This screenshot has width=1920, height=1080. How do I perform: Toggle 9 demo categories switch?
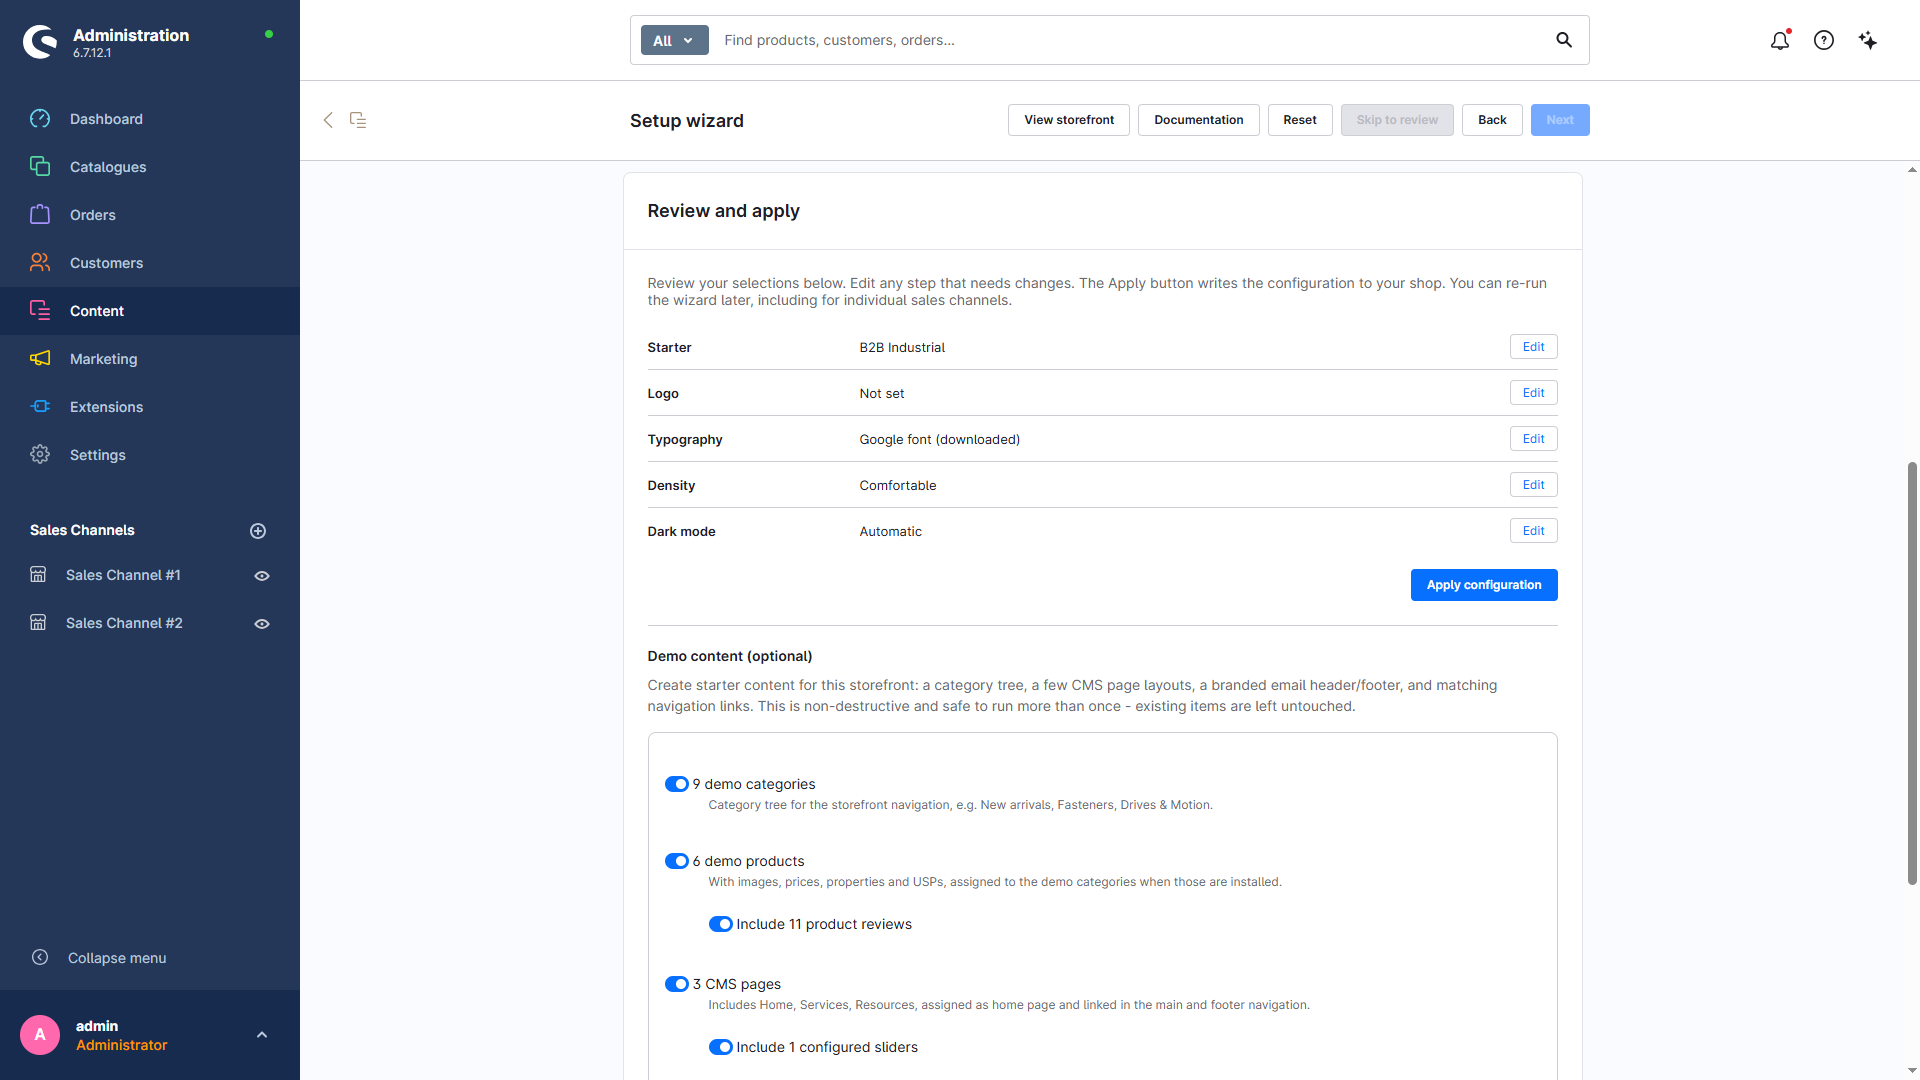point(677,784)
